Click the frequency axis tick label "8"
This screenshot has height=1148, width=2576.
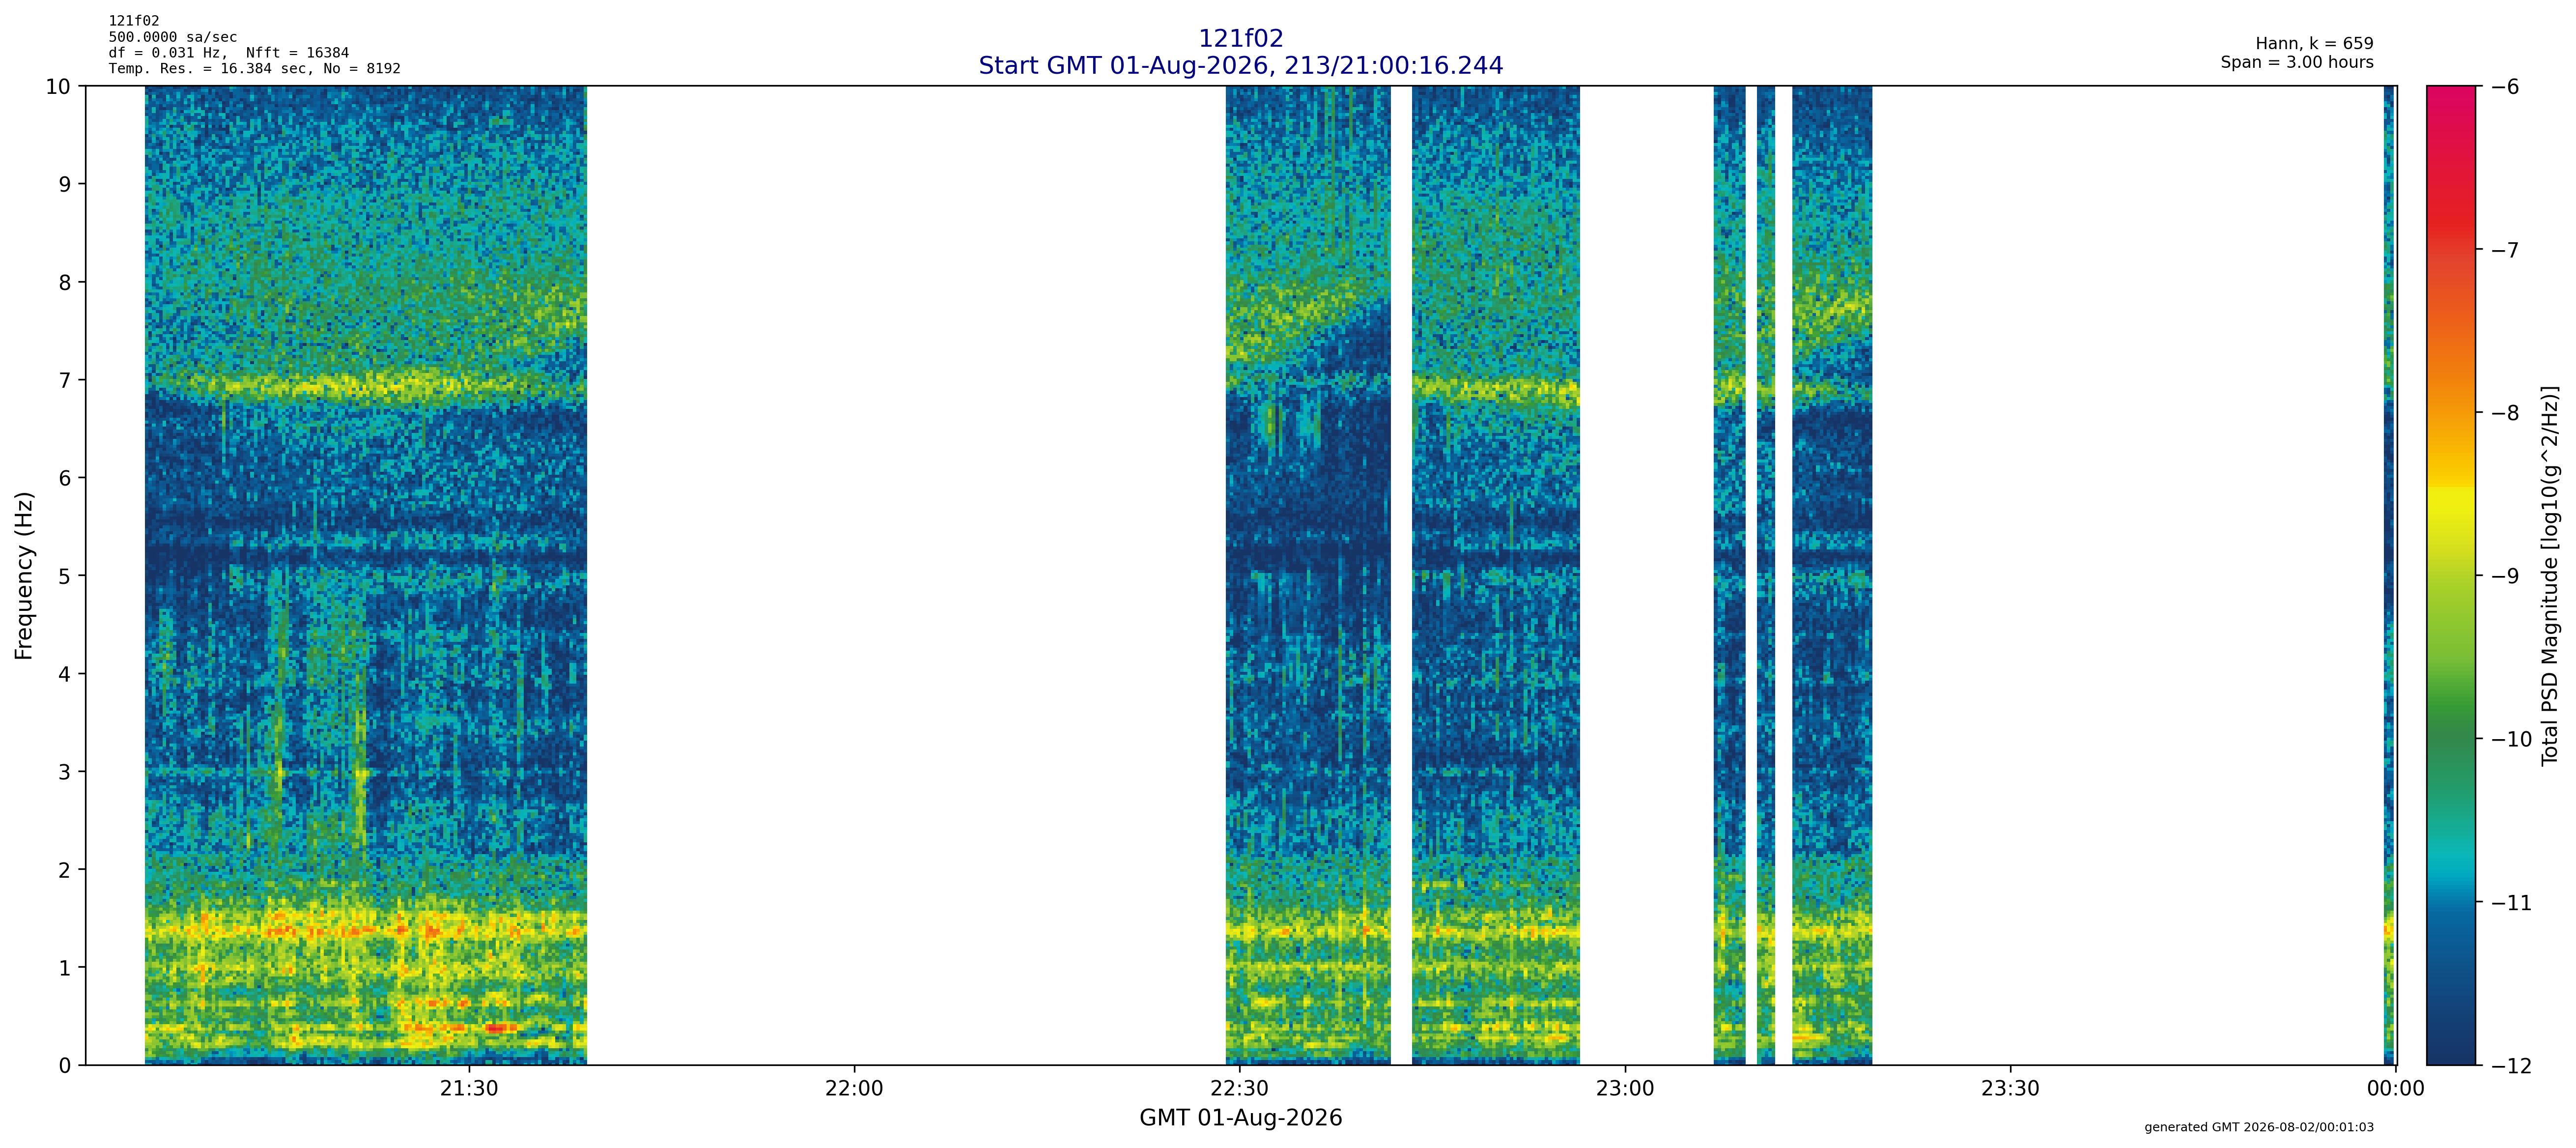pos(66,283)
